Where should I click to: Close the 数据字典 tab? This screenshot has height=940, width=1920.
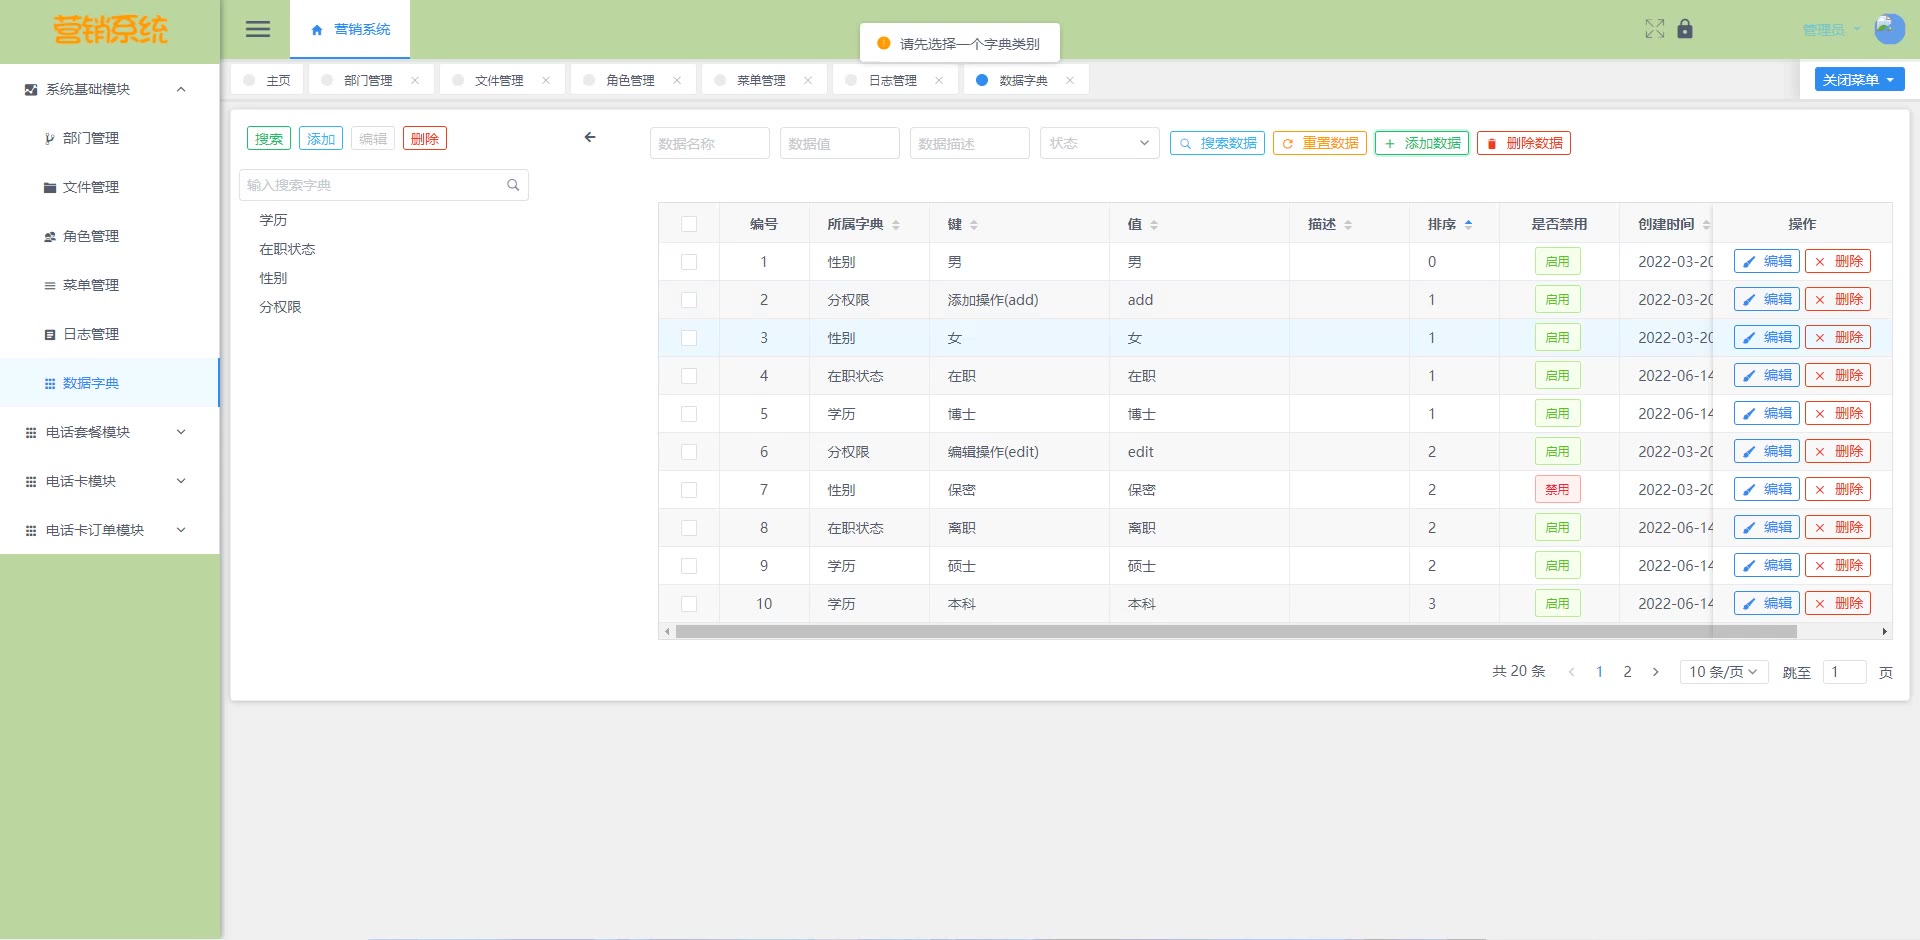(1070, 80)
